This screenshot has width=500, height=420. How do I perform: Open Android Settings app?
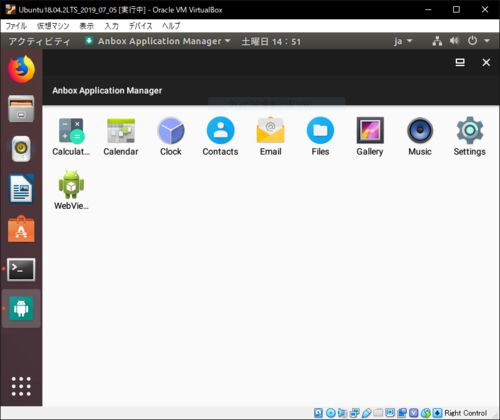click(x=470, y=137)
